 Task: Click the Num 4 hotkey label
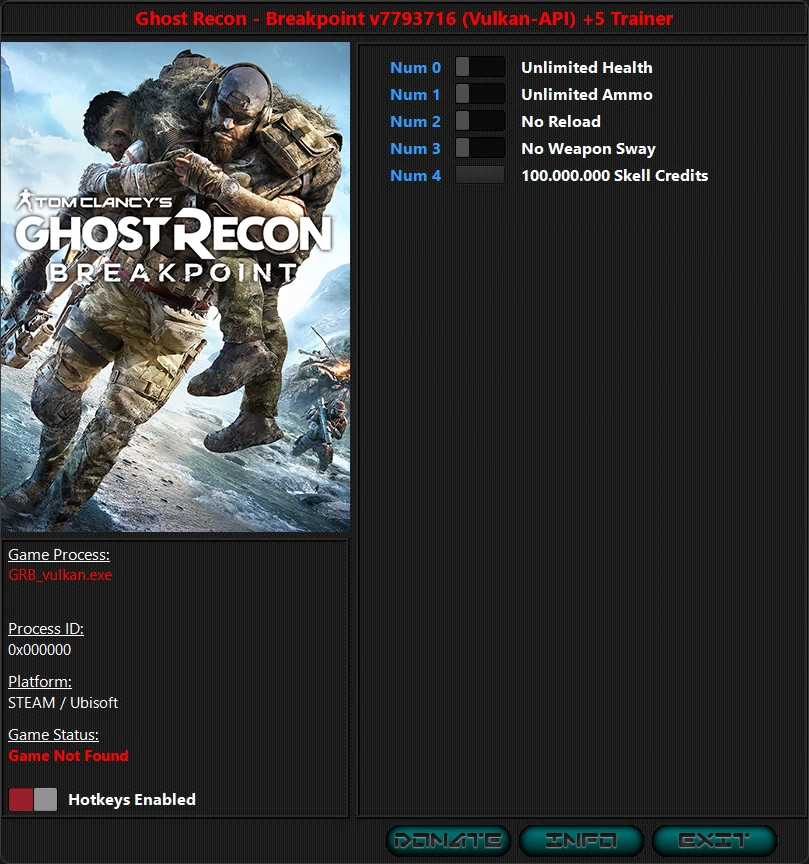pos(415,175)
